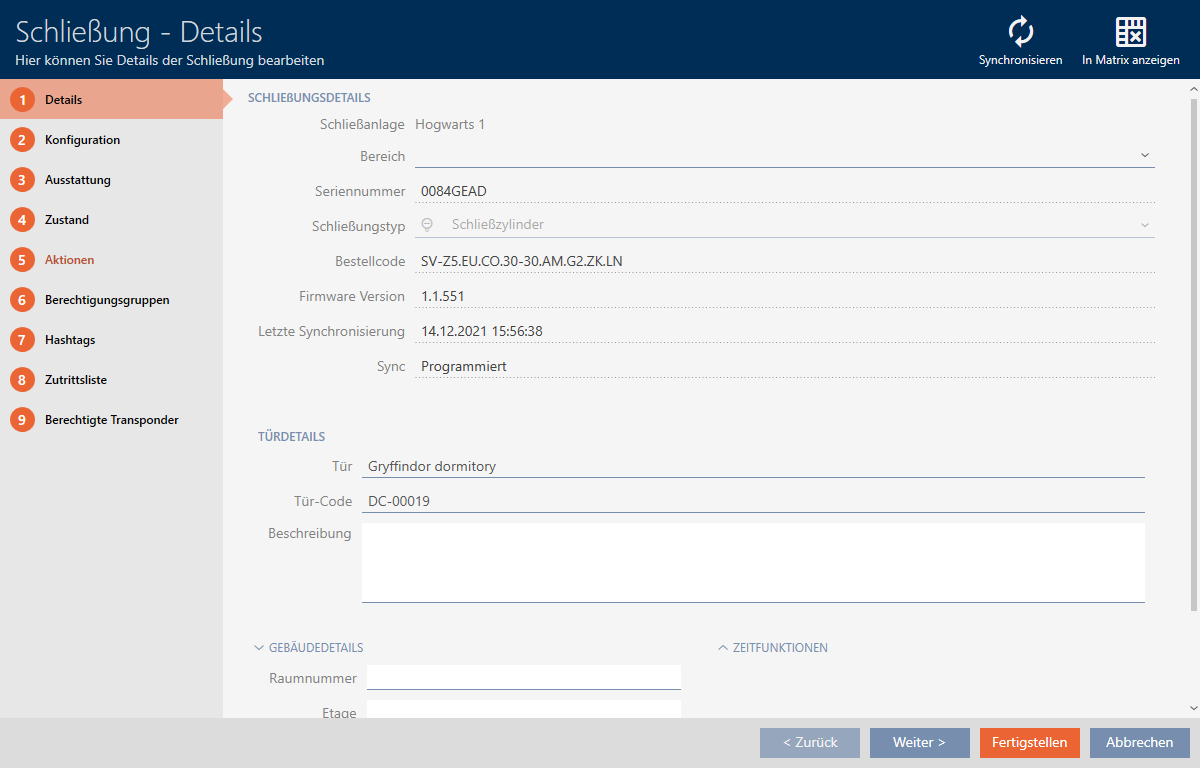Viewport: 1200px width, 768px height.
Task: Click step 8 Zutrittsliste number icon
Action: (23, 380)
